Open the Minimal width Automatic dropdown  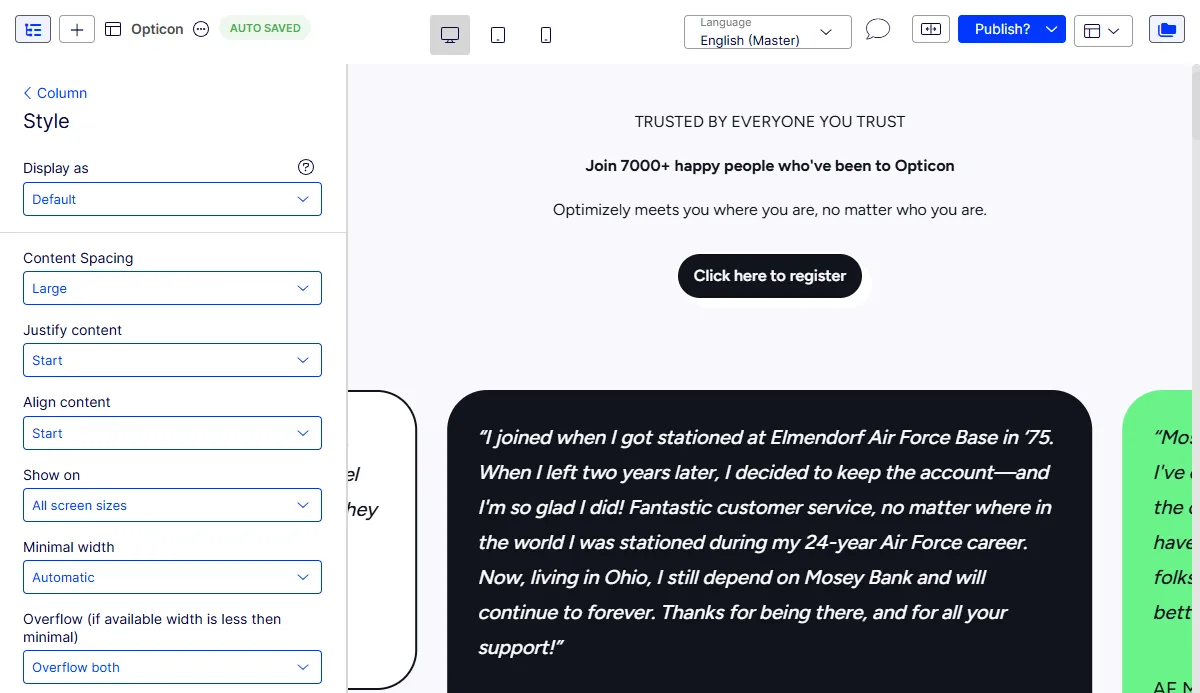coord(172,577)
